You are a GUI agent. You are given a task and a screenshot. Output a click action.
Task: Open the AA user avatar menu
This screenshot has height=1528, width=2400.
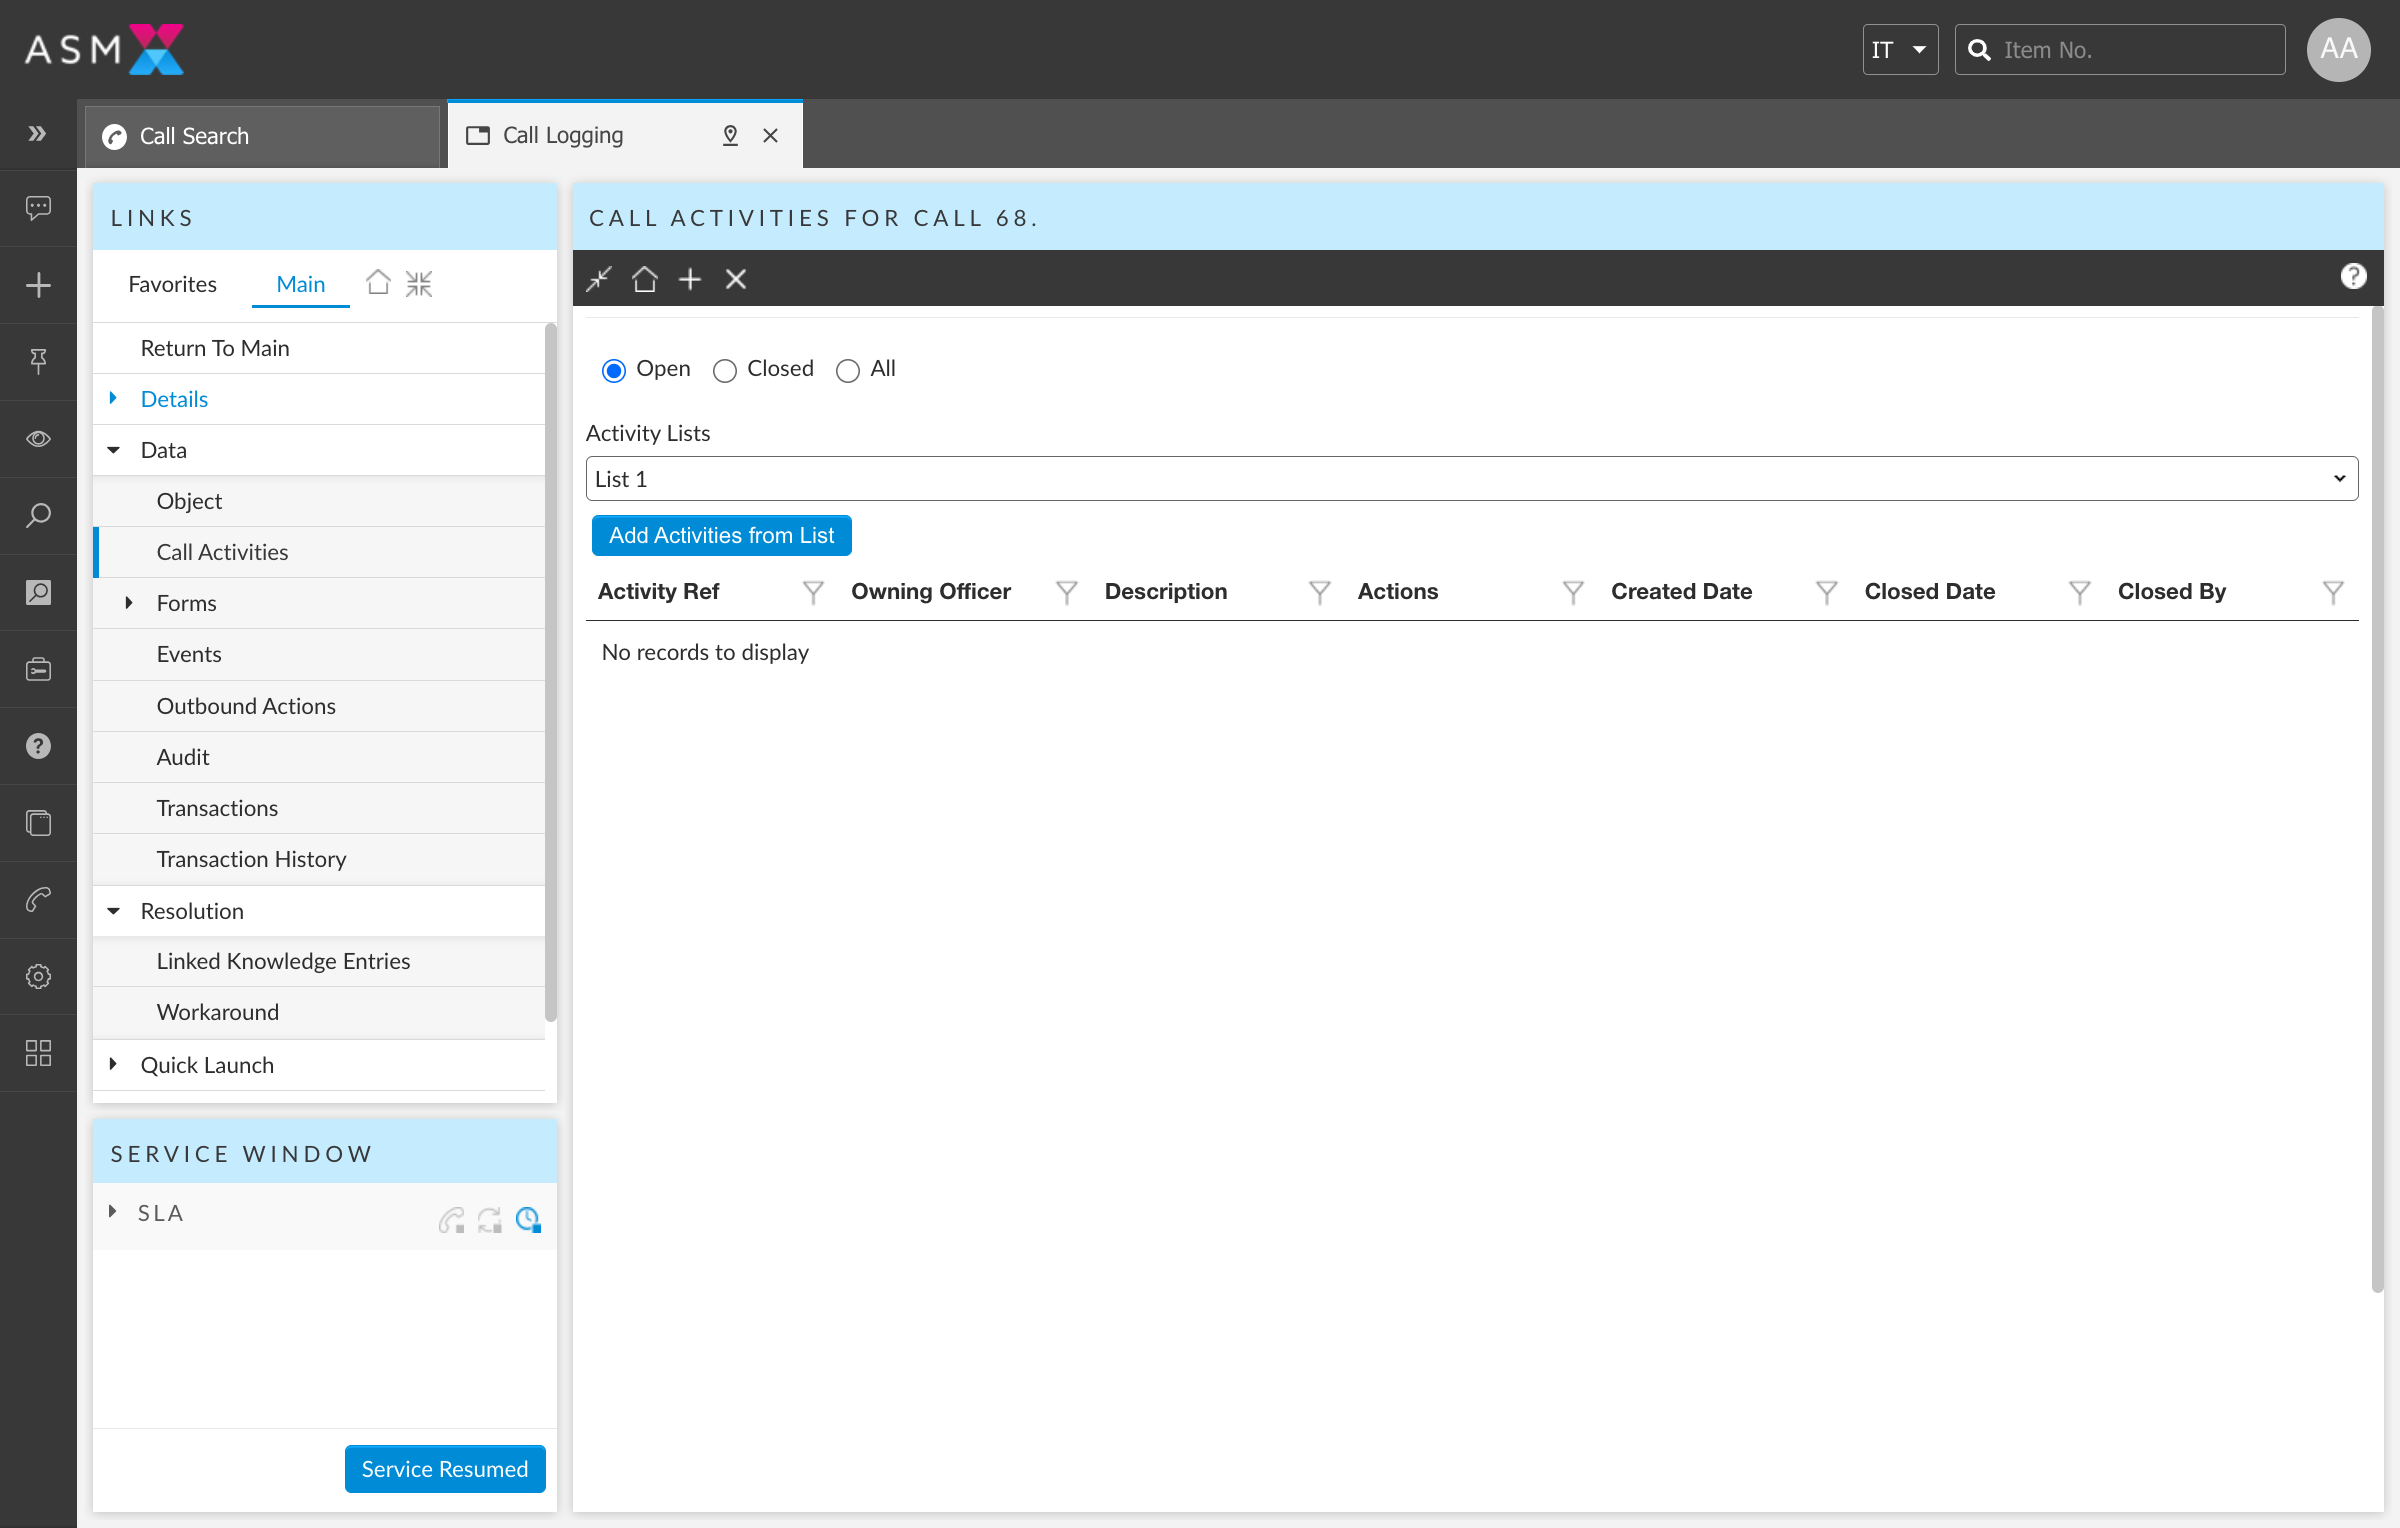(2338, 50)
